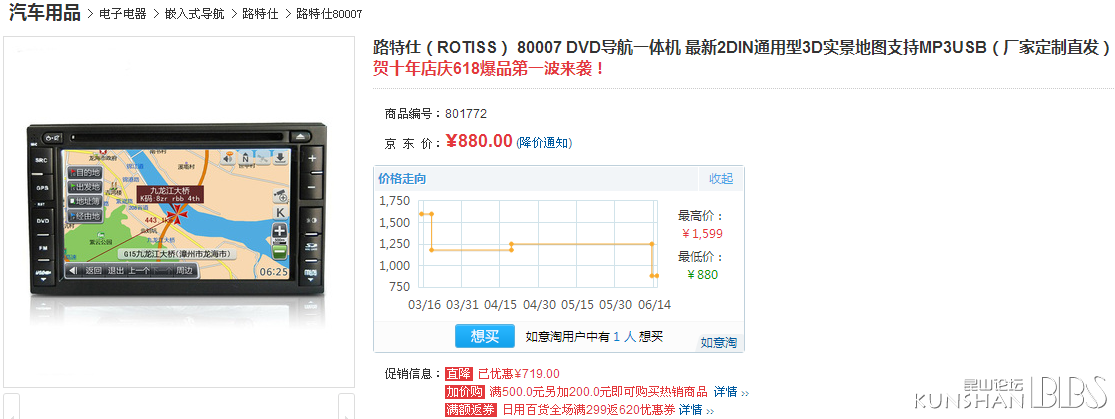
Task: Click the 1 人 interested users count
Action: 624,336
